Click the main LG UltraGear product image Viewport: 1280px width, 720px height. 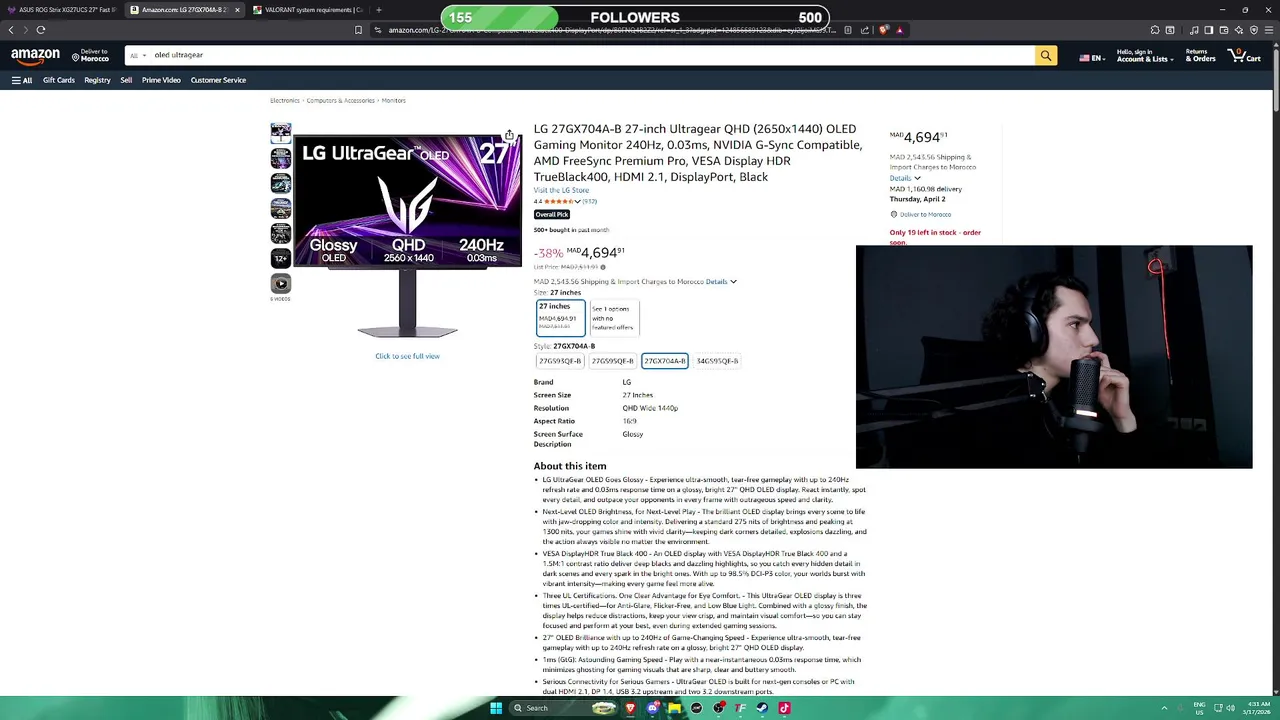(x=407, y=236)
